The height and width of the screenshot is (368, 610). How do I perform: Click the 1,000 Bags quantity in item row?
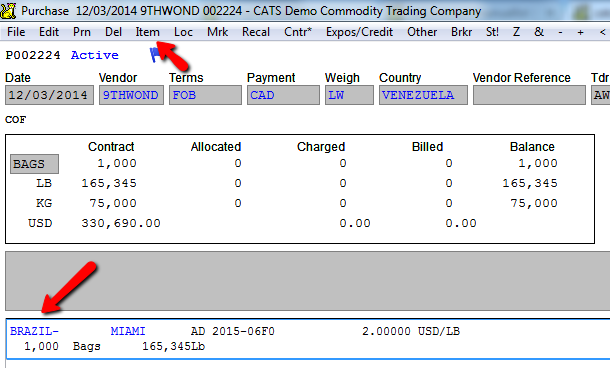62,346
